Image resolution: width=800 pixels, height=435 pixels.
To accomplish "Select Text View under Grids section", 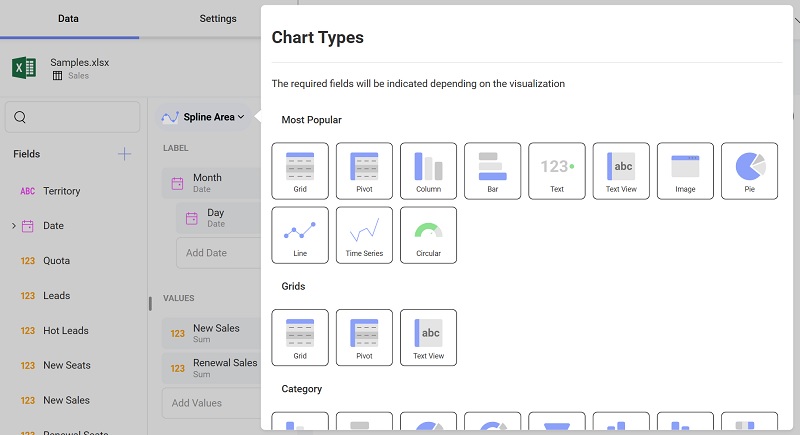I will point(428,337).
